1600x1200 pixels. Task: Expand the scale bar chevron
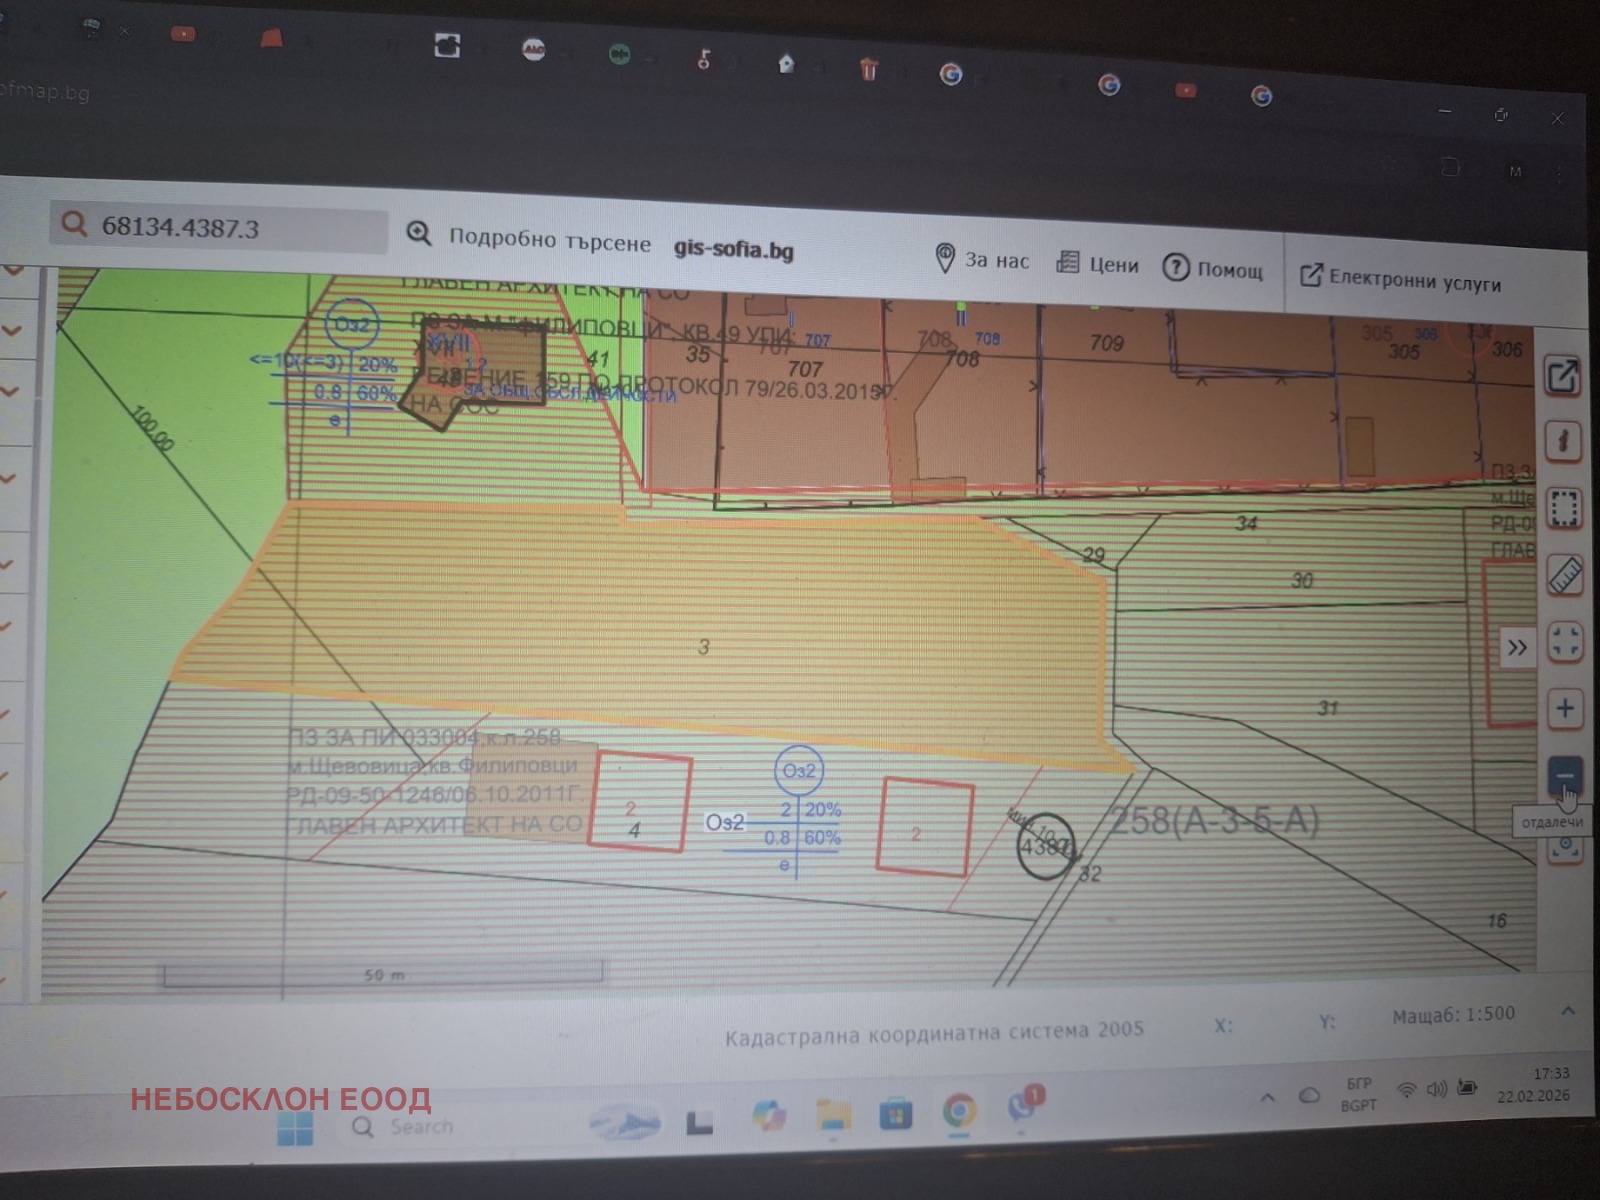point(1568,1012)
